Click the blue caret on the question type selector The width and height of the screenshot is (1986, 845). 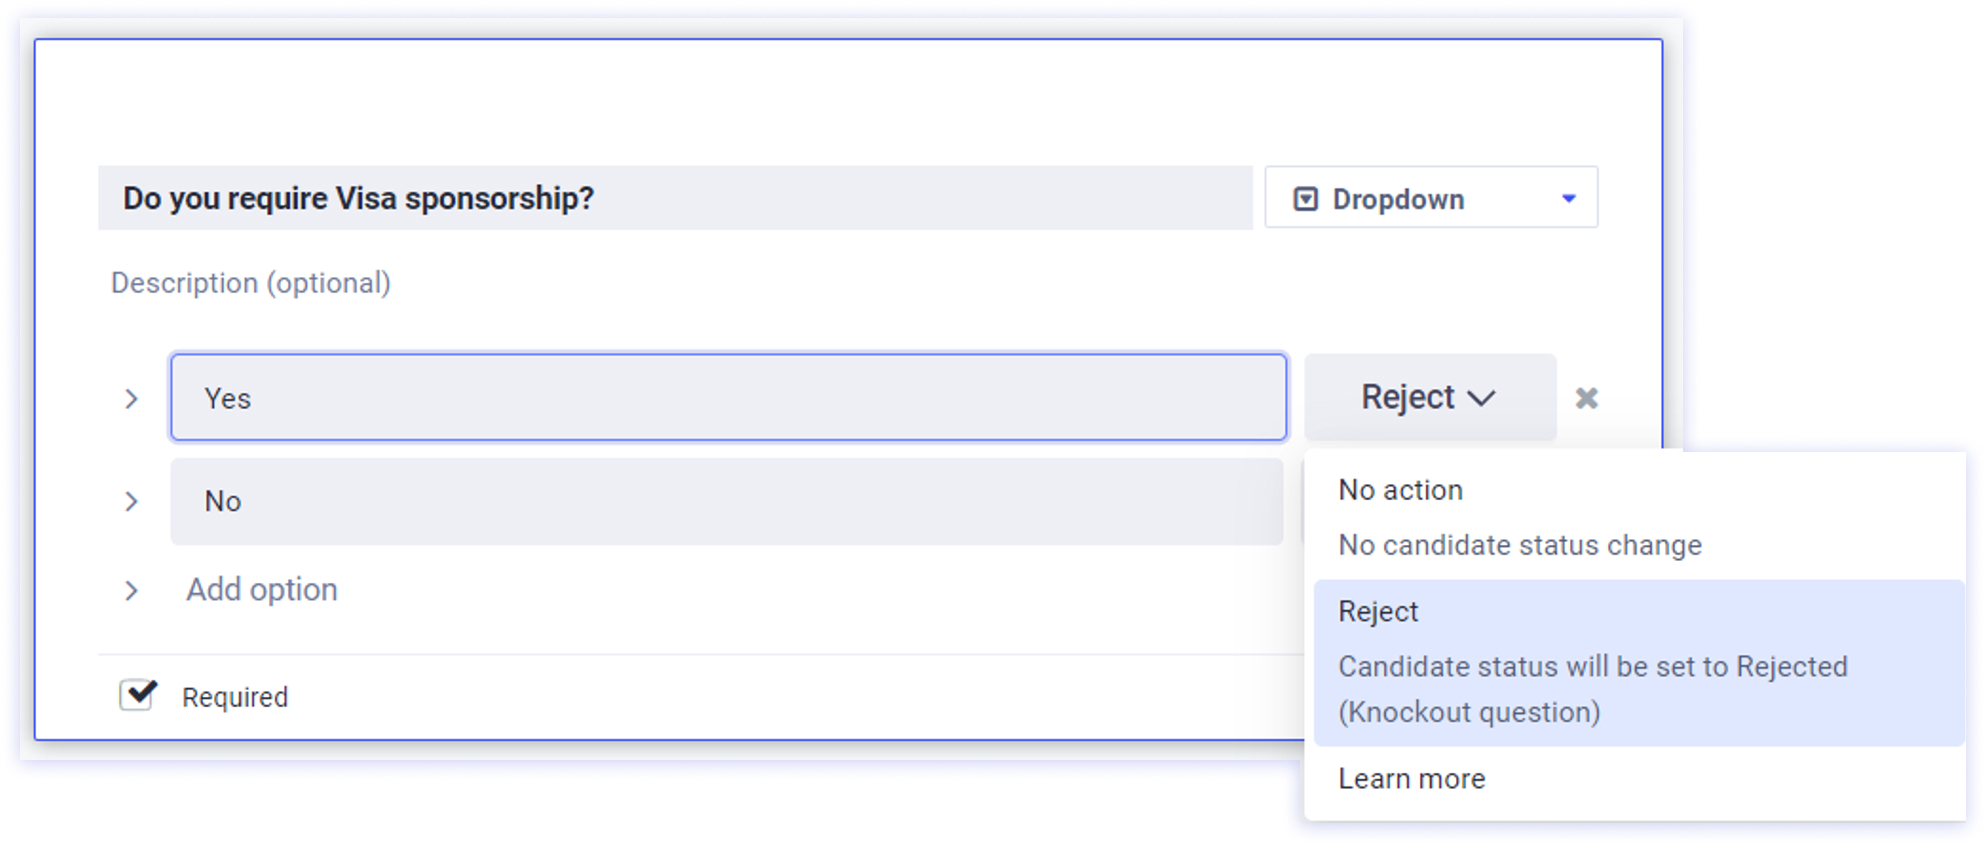(x=1568, y=198)
